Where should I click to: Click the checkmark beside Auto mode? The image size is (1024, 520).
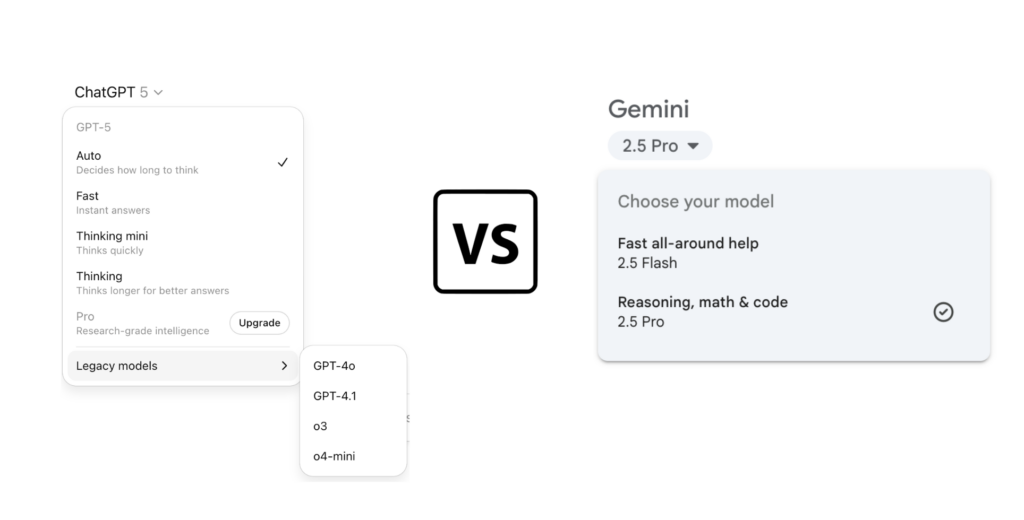(283, 162)
